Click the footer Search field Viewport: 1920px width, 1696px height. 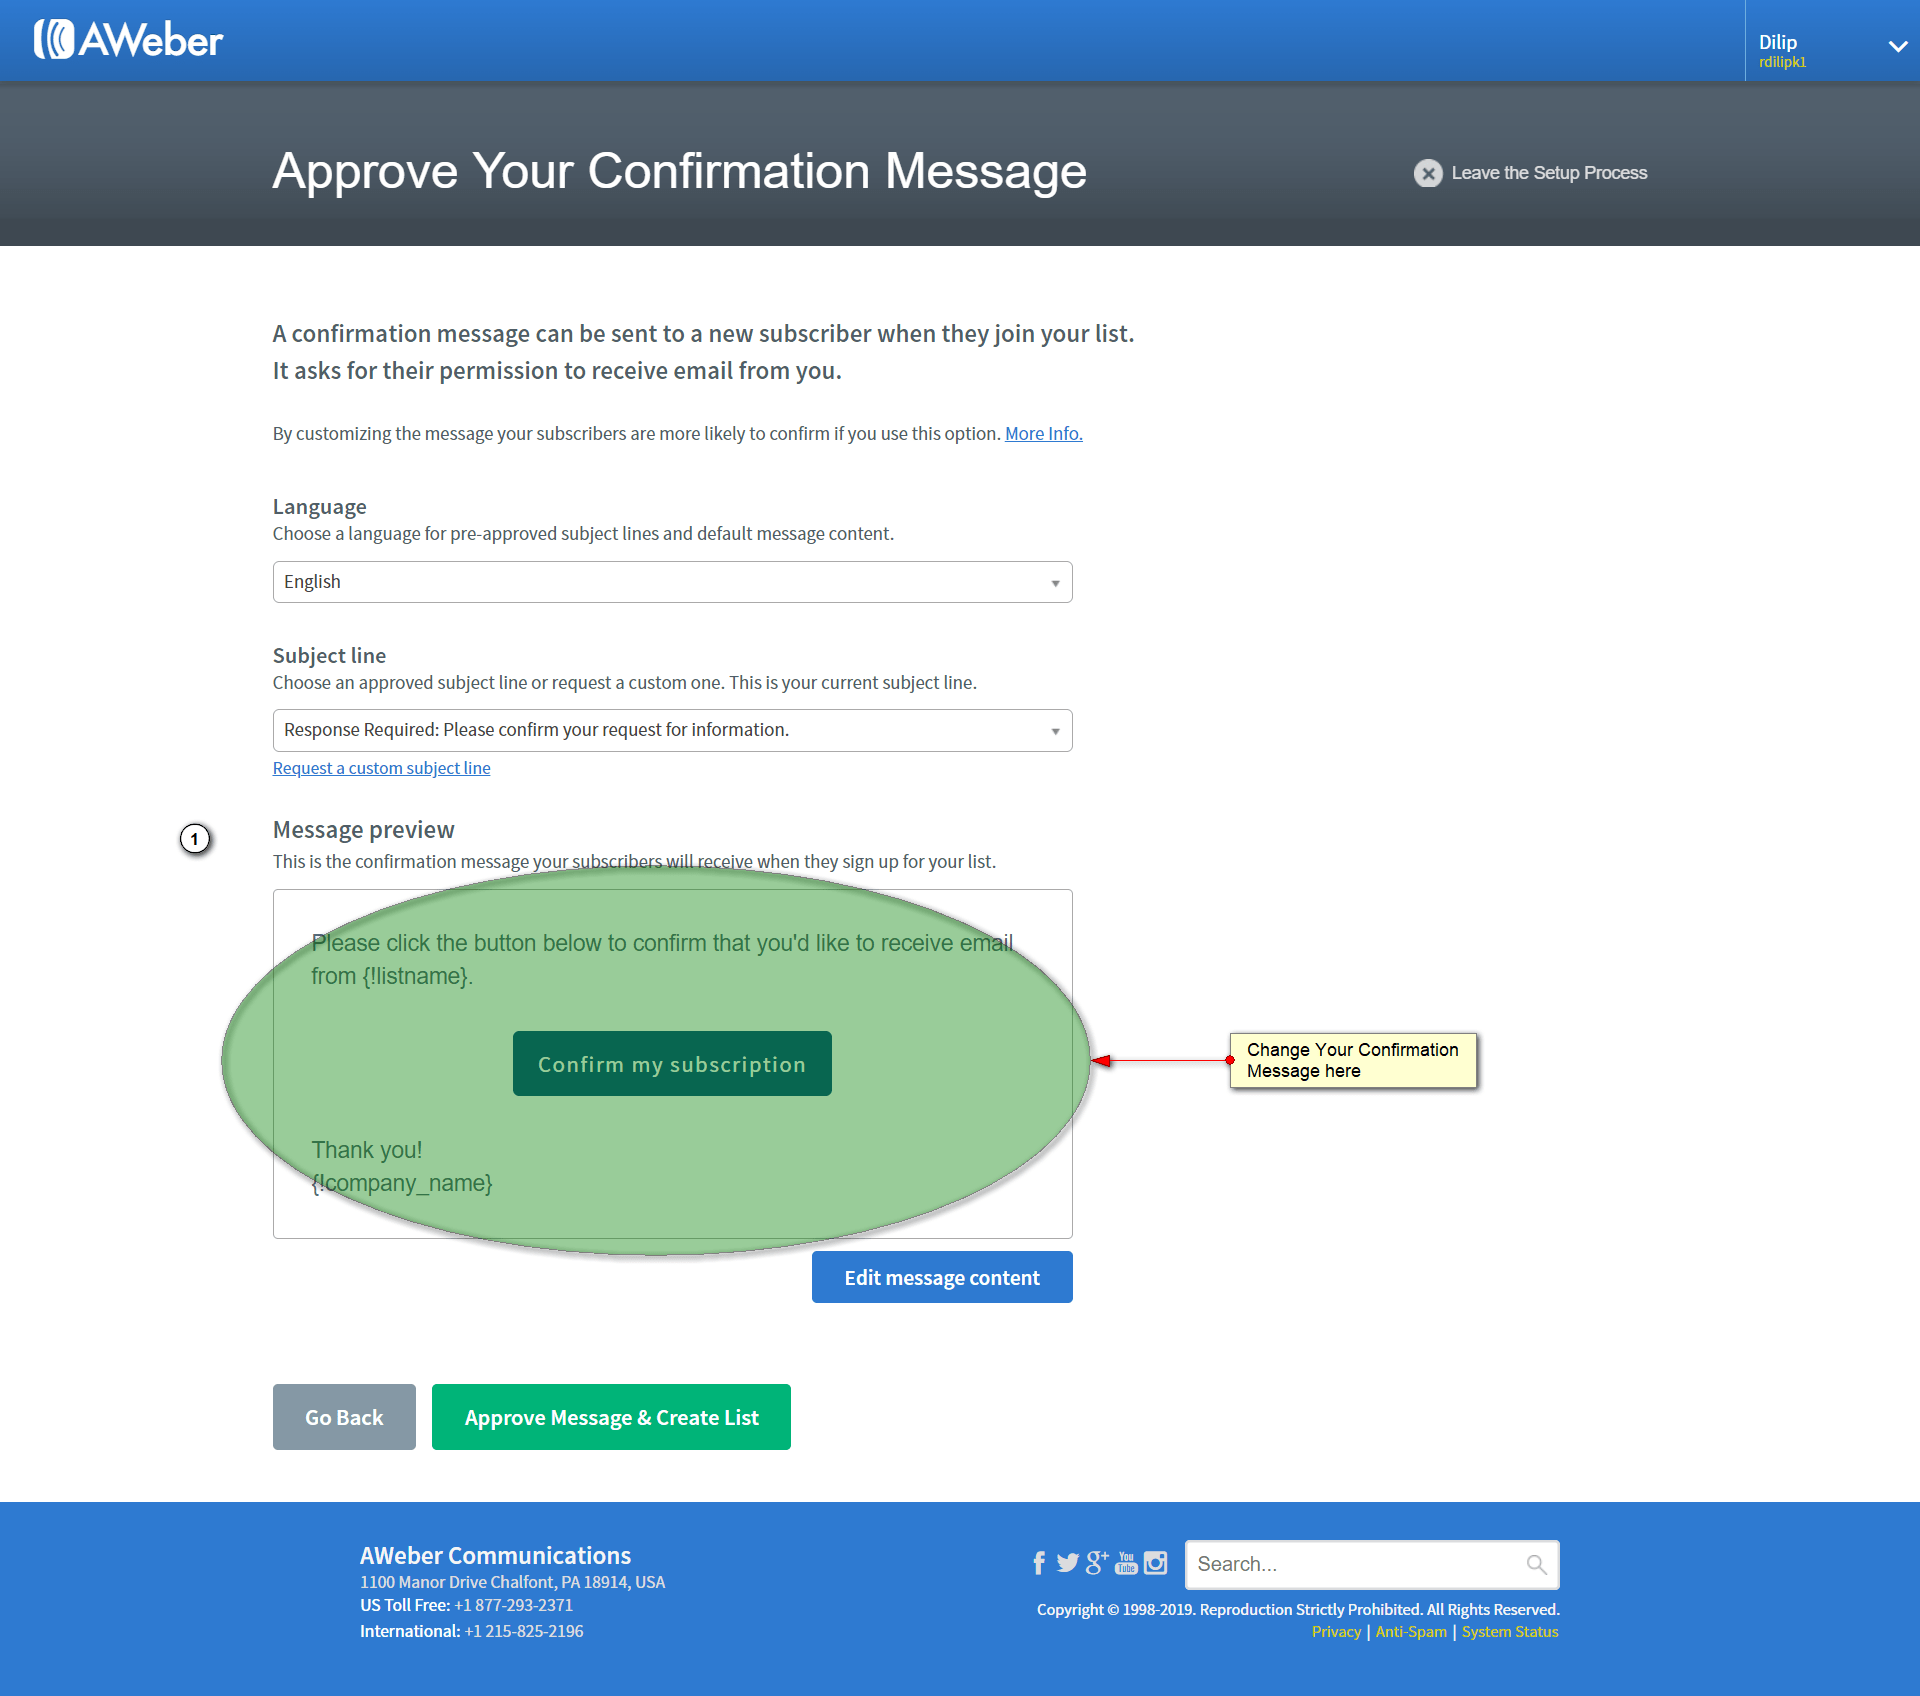click(1355, 1565)
